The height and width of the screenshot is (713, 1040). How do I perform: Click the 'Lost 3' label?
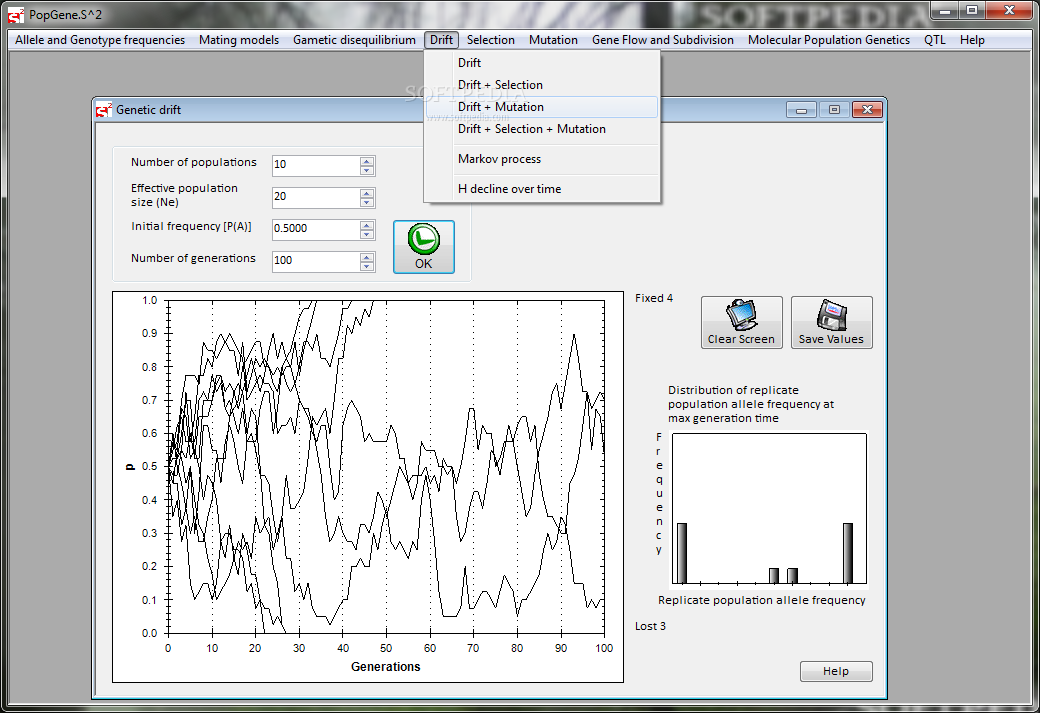point(650,626)
